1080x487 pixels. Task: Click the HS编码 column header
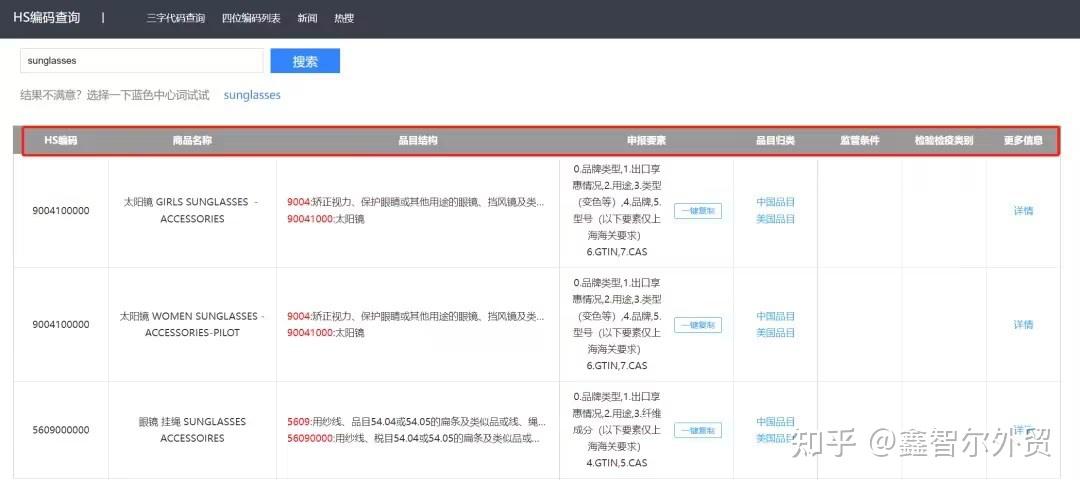[61, 141]
